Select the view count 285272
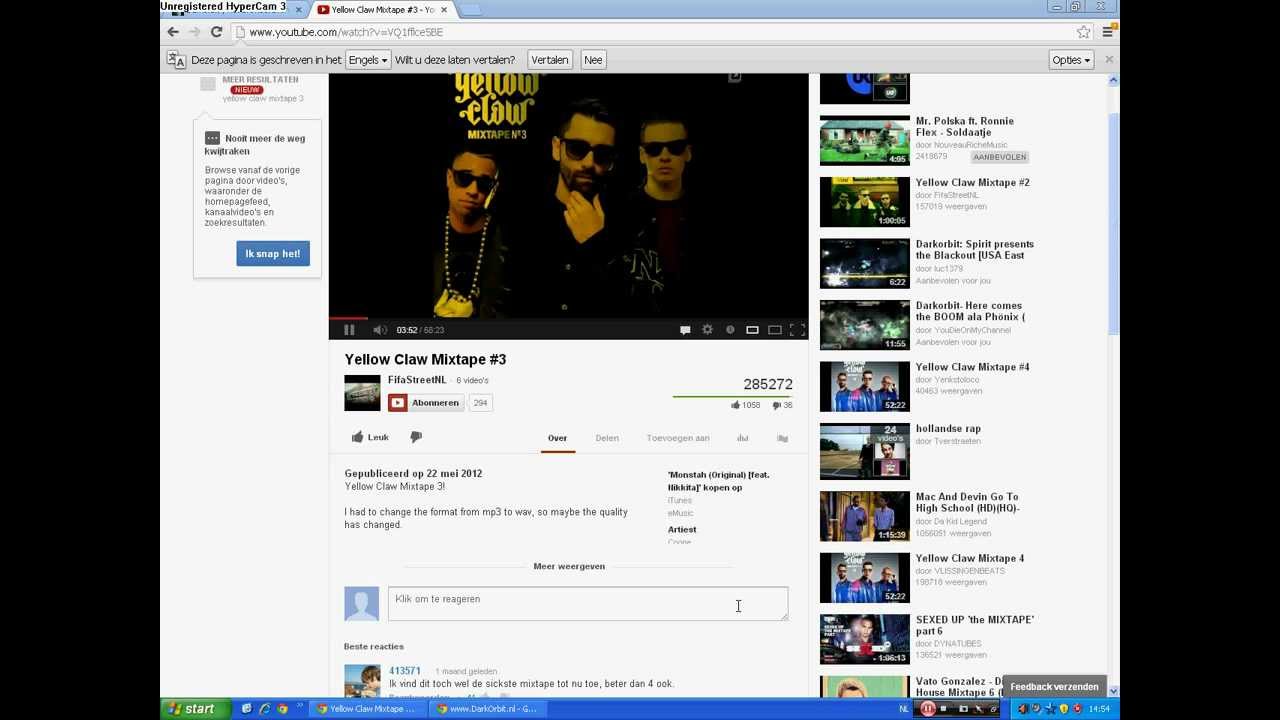The image size is (1280, 720). [x=768, y=384]
